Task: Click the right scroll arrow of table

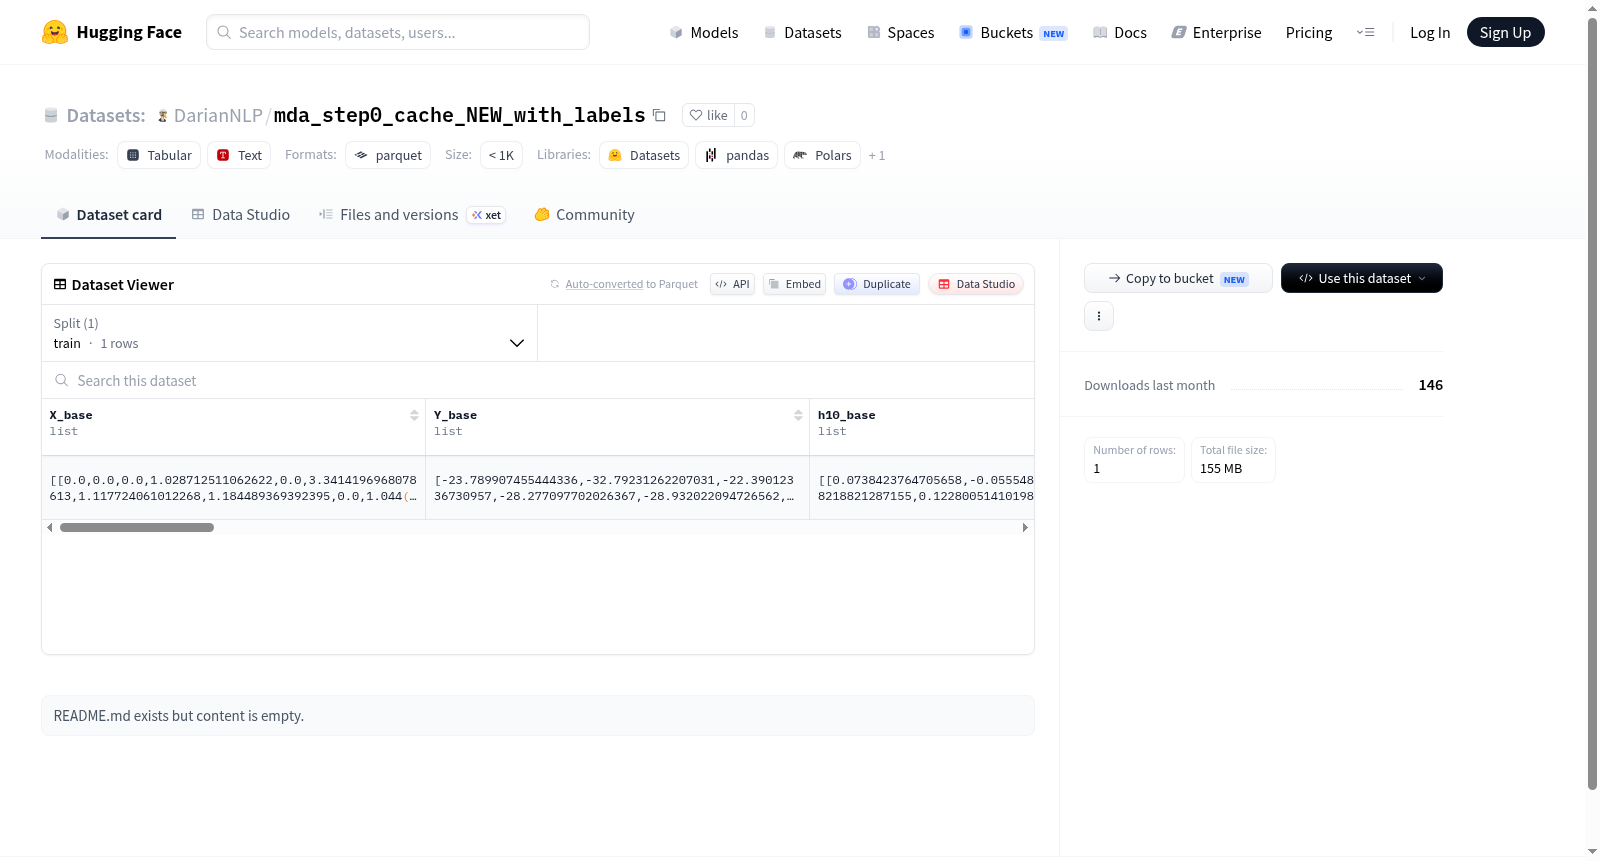Action: tap(1025, 527)
